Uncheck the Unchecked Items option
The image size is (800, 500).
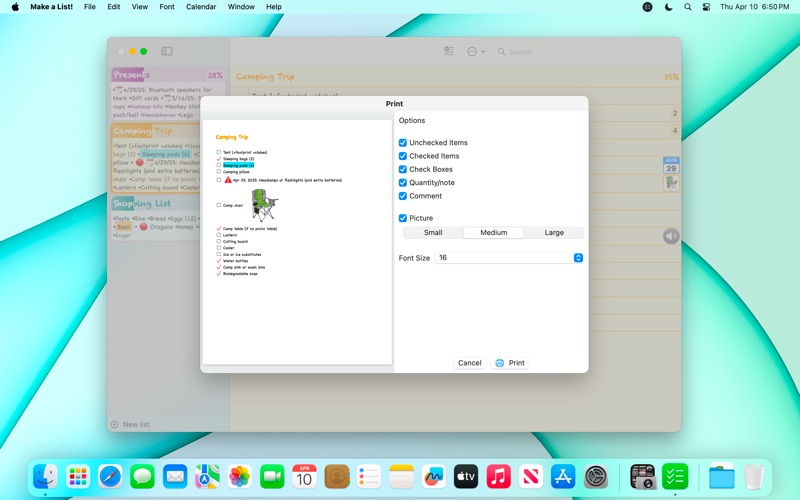pyautogui.click(x=403, y=143)
